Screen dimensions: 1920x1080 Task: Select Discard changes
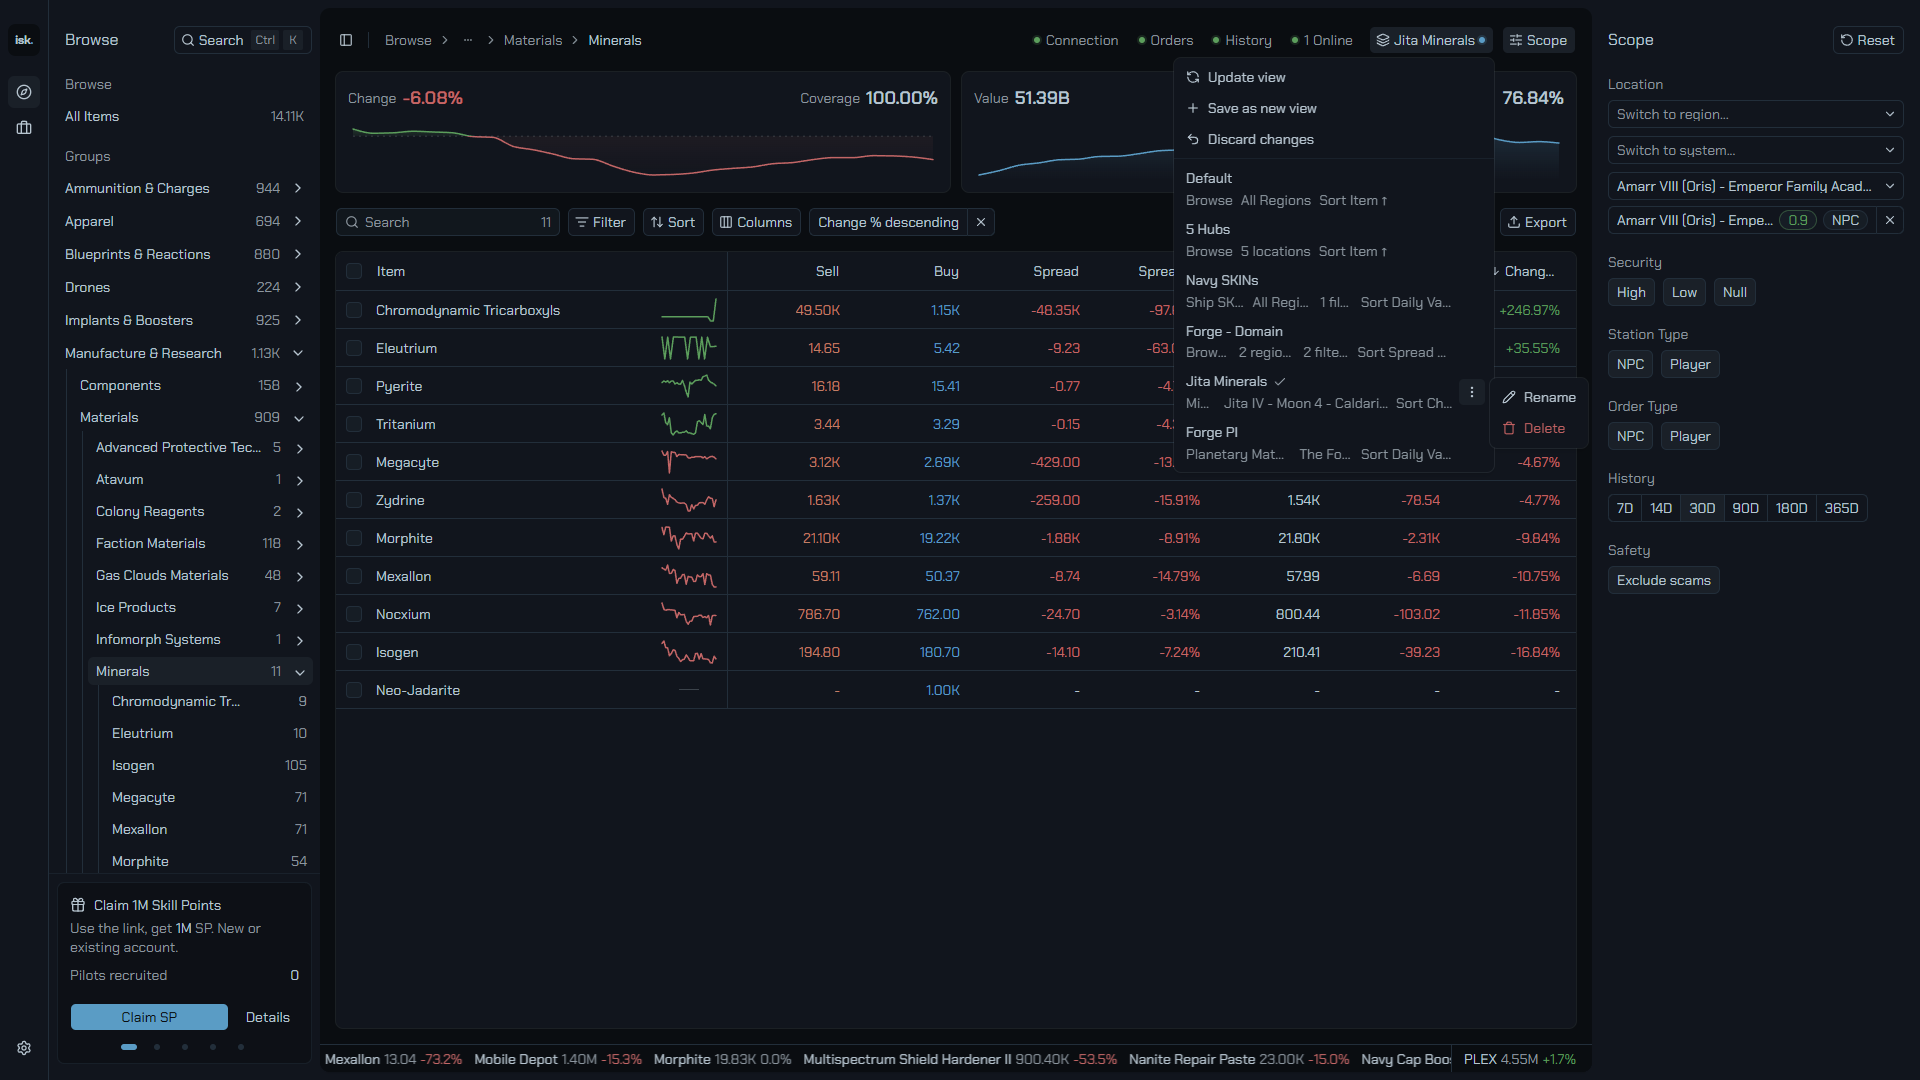(1334, 139)
